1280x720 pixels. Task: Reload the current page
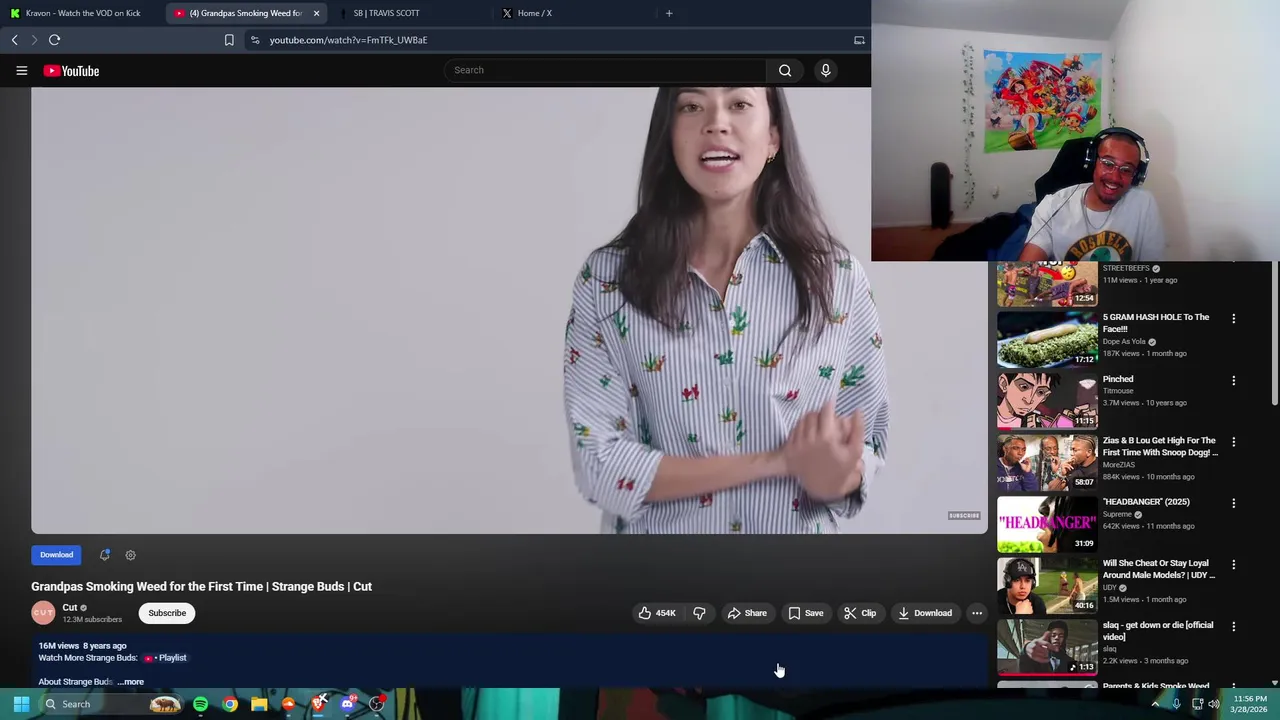pyautogui.click(x=54, y=40)
